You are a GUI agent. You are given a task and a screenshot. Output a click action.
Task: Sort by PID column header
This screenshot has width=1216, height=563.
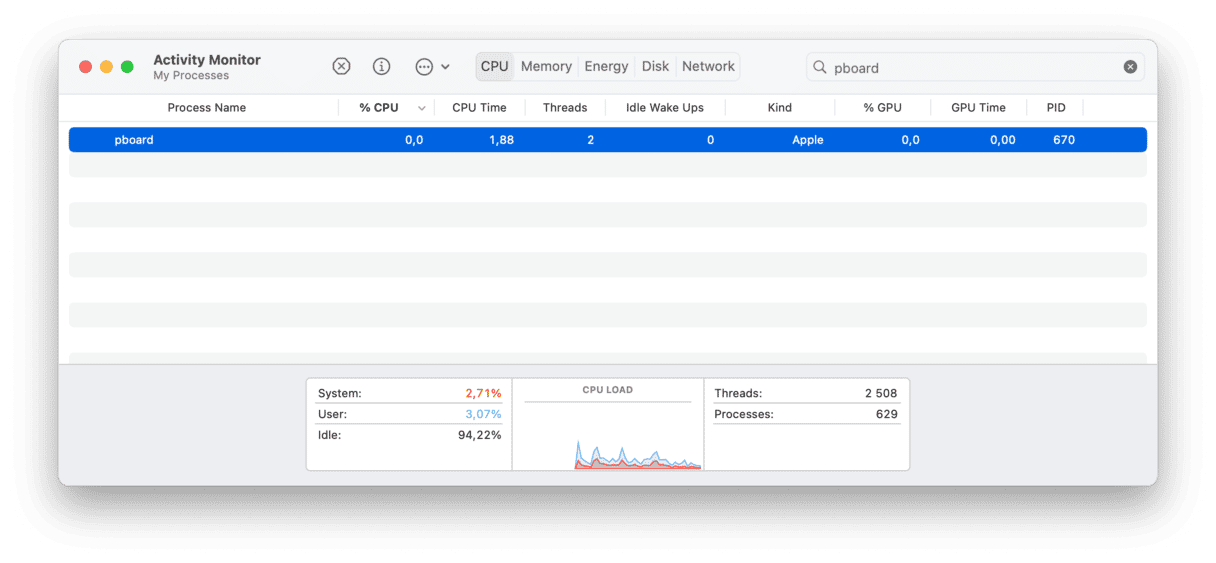coord(1056,108)
